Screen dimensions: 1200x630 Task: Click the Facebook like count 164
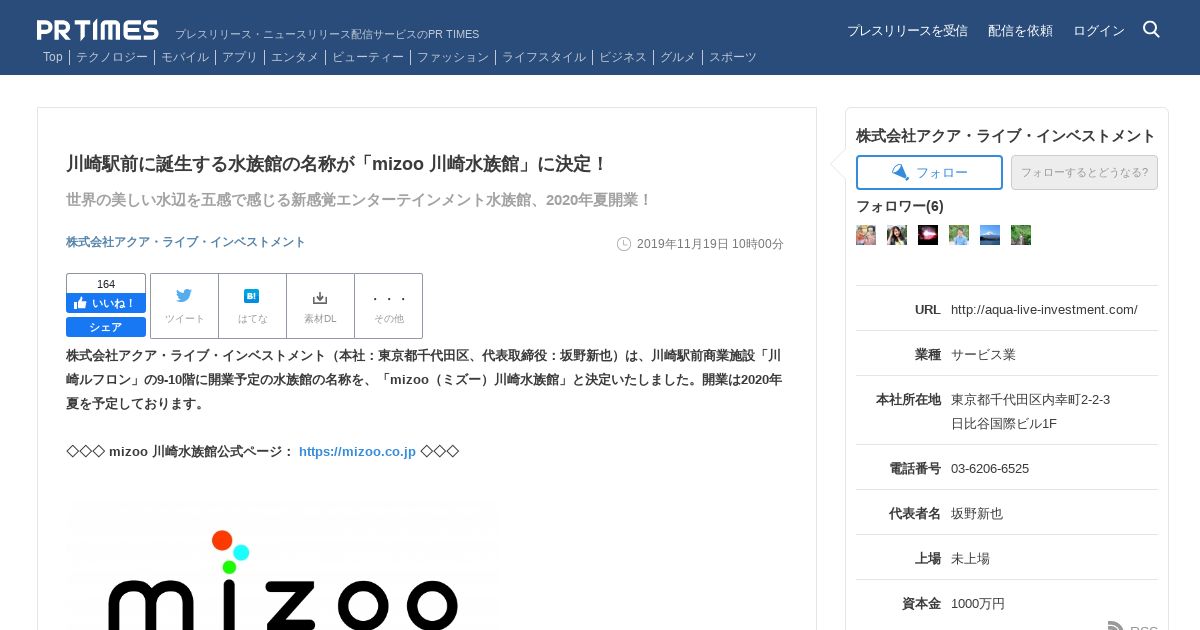point(106,284)
